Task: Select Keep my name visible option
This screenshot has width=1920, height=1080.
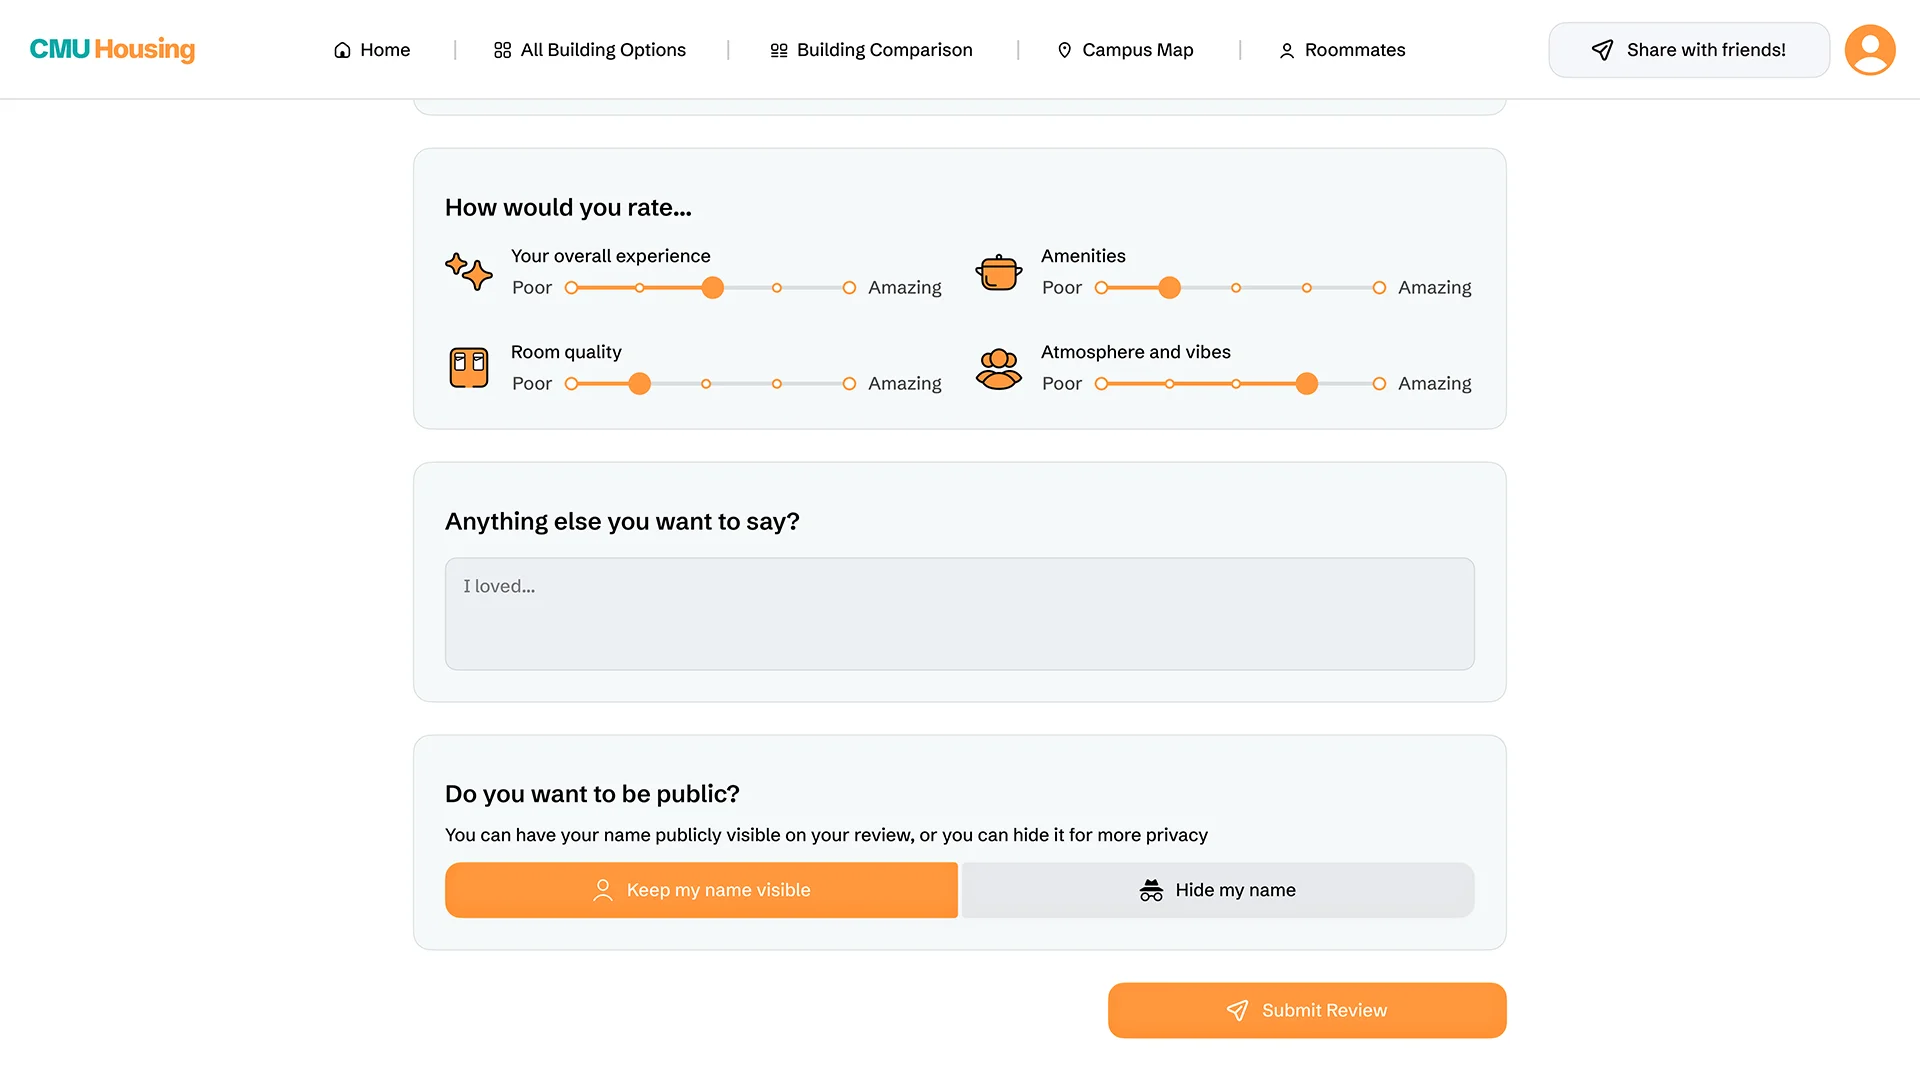Action: (x=701, y=890)
